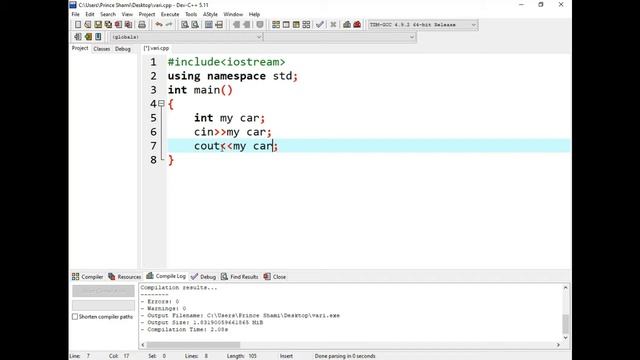Close the bottom panel via the Close tab

point(275,277)
